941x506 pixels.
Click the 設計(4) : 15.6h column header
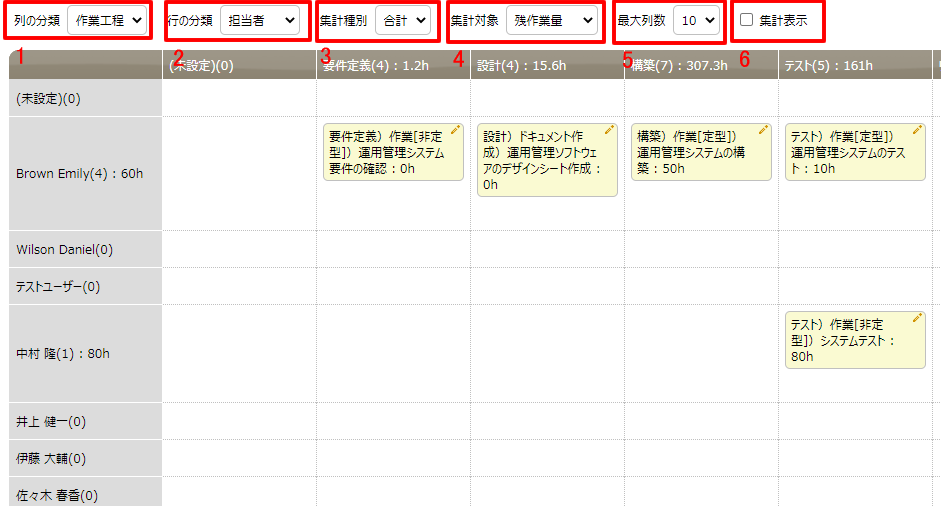point(547,65)
